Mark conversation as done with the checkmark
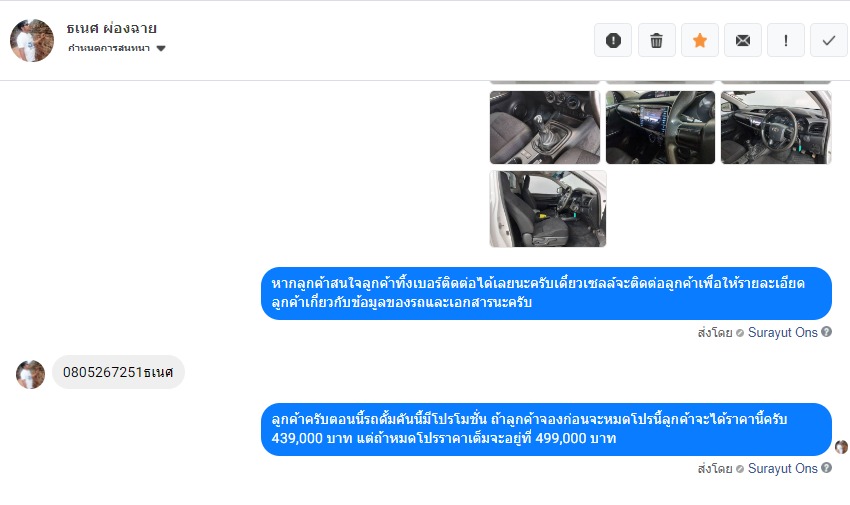850x505 pixels. (829, 40)
